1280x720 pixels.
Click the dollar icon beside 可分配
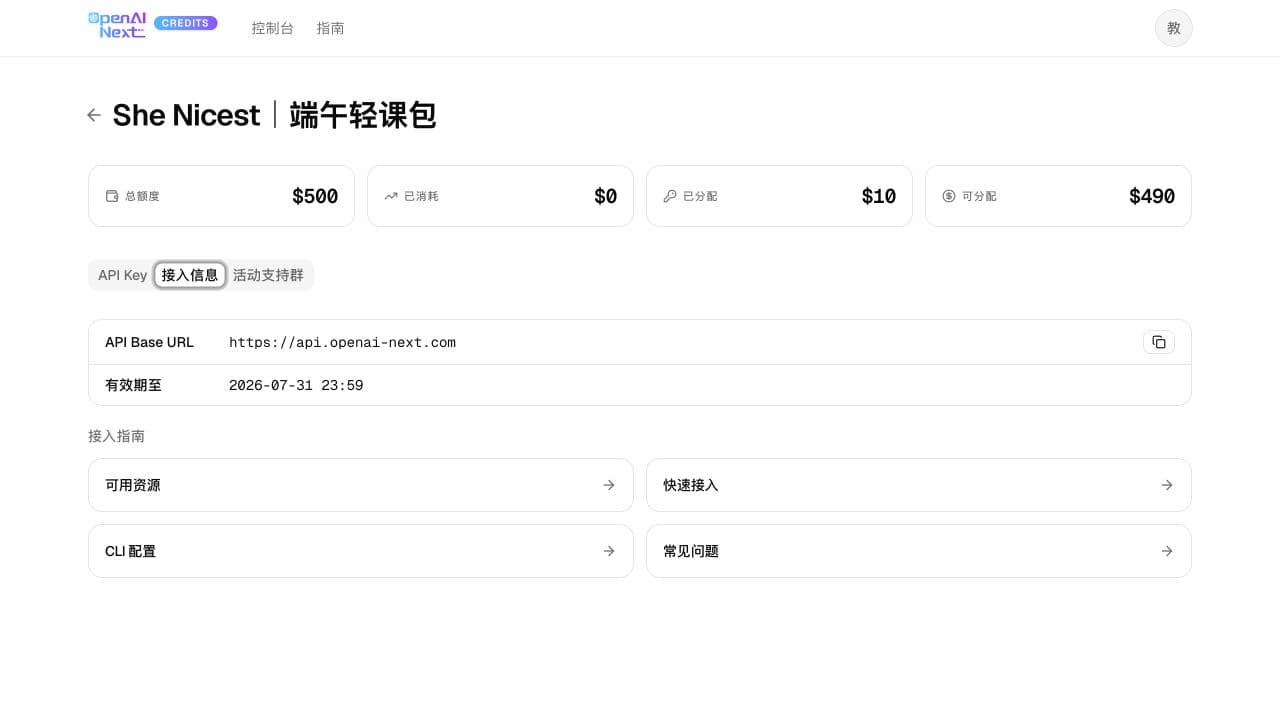pyautogui.click(x=949, y=196)
